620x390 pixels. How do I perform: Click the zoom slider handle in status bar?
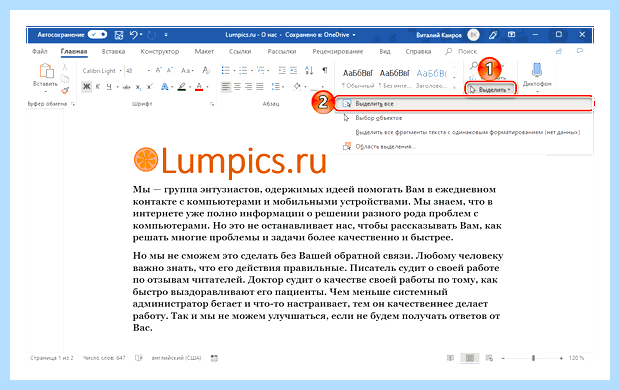[533, 358]
